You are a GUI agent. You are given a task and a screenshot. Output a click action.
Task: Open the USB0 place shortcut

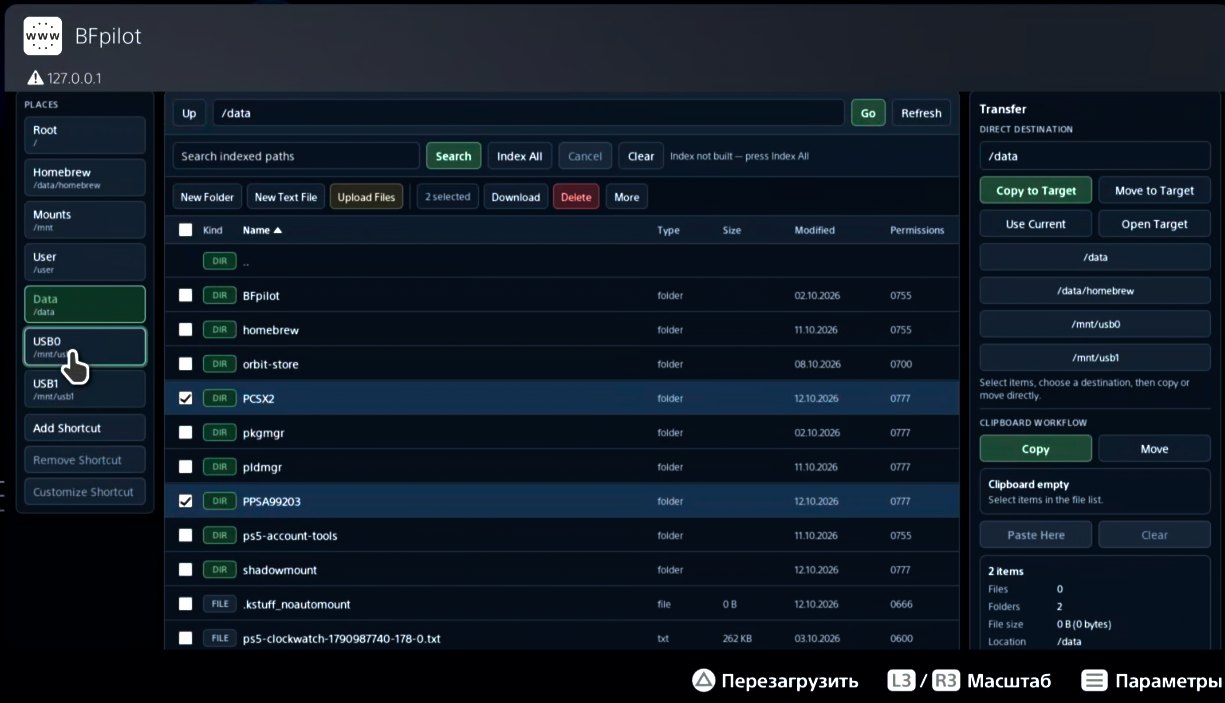coord(85,347)
